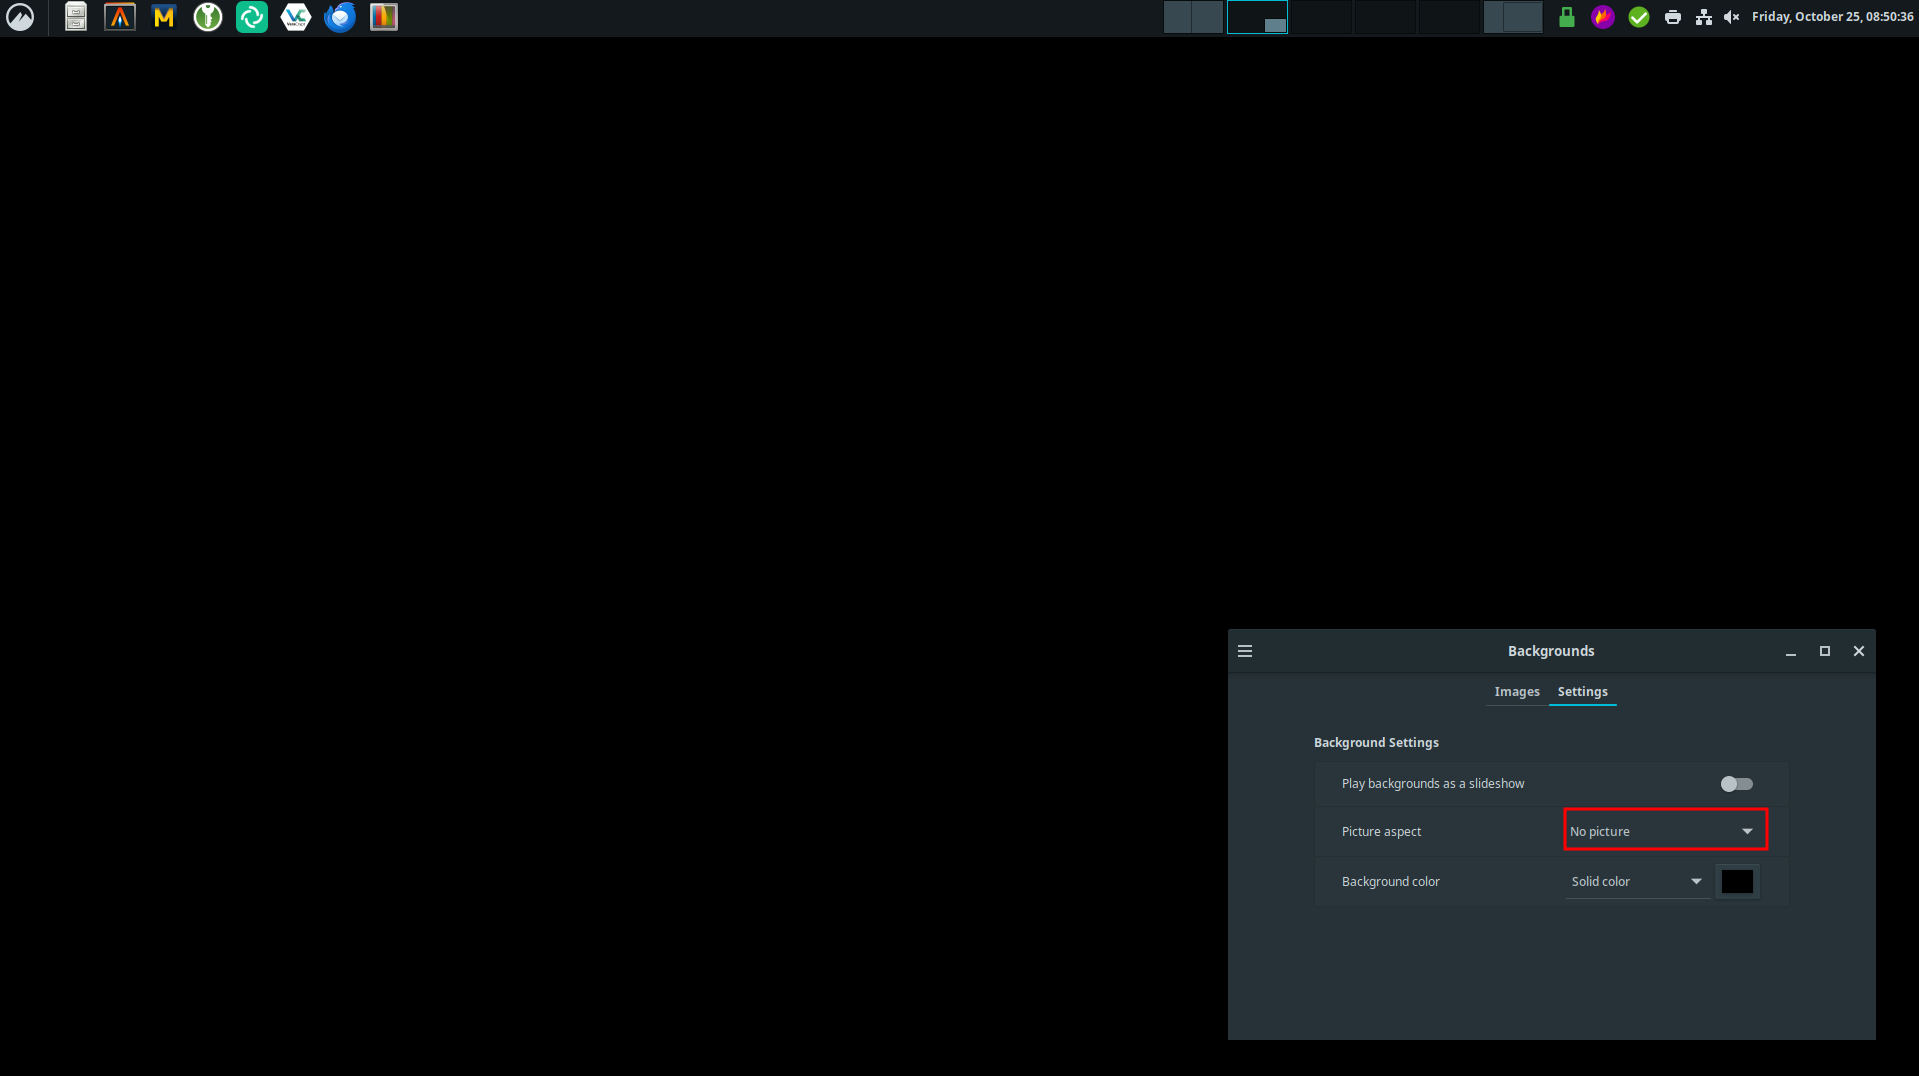1919x1076 pixels.
Task: Open the Solid color dropdown
Action: (1636, 881)
